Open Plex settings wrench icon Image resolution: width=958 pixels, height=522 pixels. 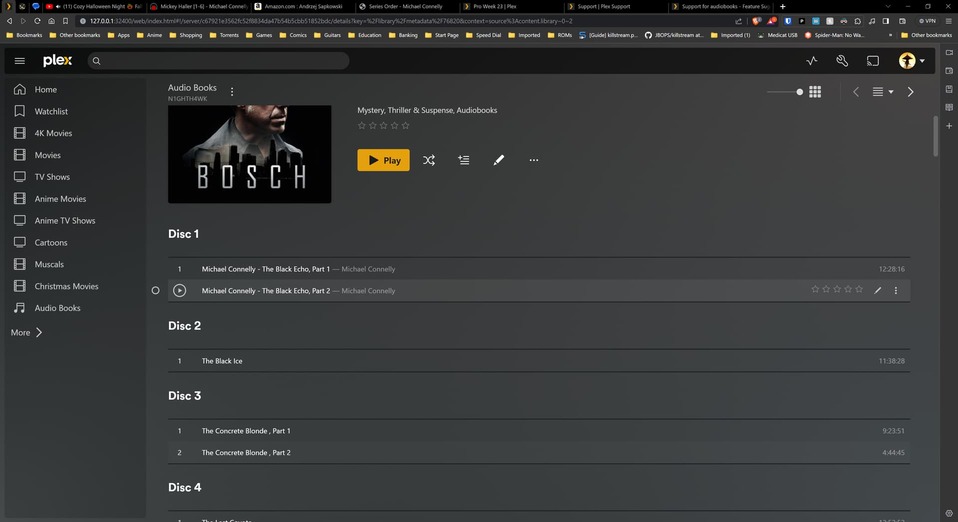click(x=842, y=61)
